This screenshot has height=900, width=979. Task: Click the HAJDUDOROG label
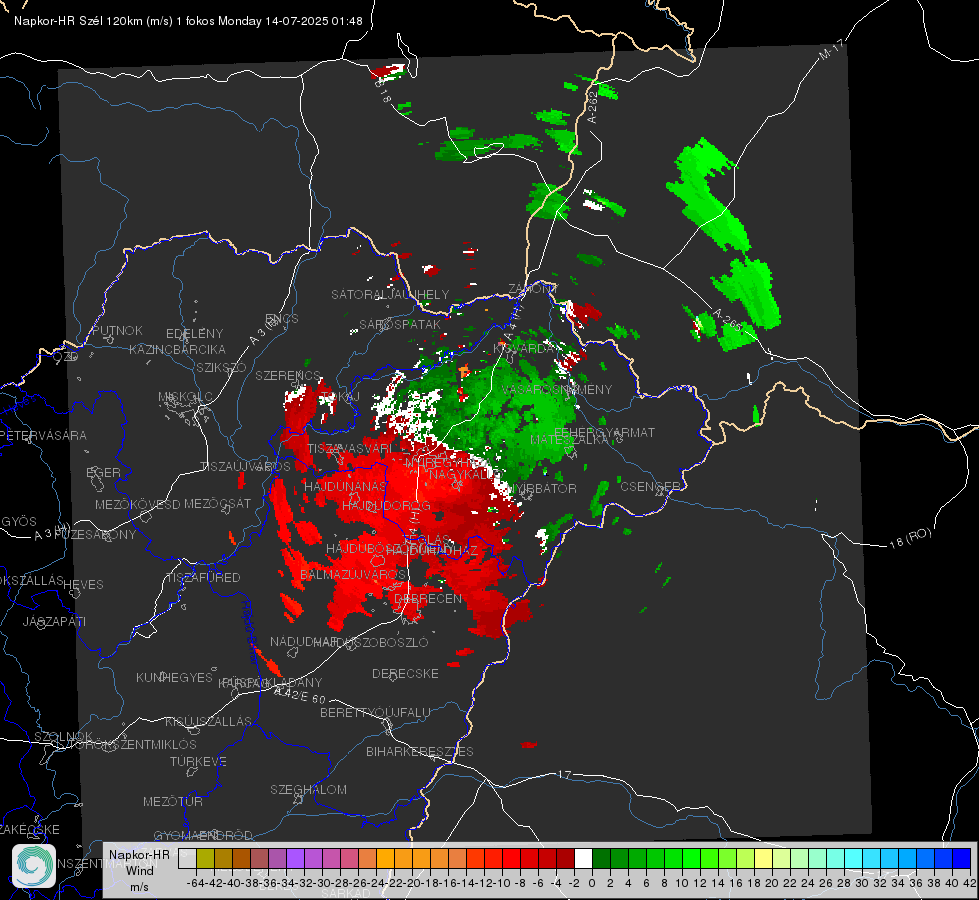pos(386,506)
